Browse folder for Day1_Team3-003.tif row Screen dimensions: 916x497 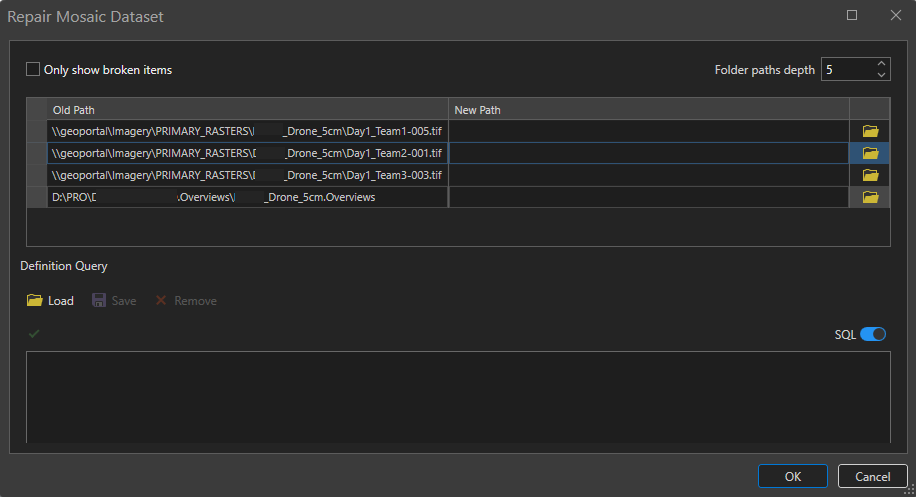coord(870,175)
